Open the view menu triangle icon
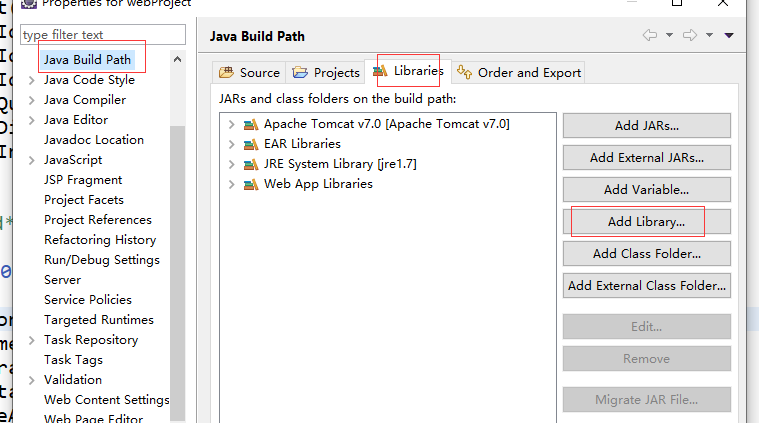The height and width of the screenshot is (423, 759). (729, 35)
